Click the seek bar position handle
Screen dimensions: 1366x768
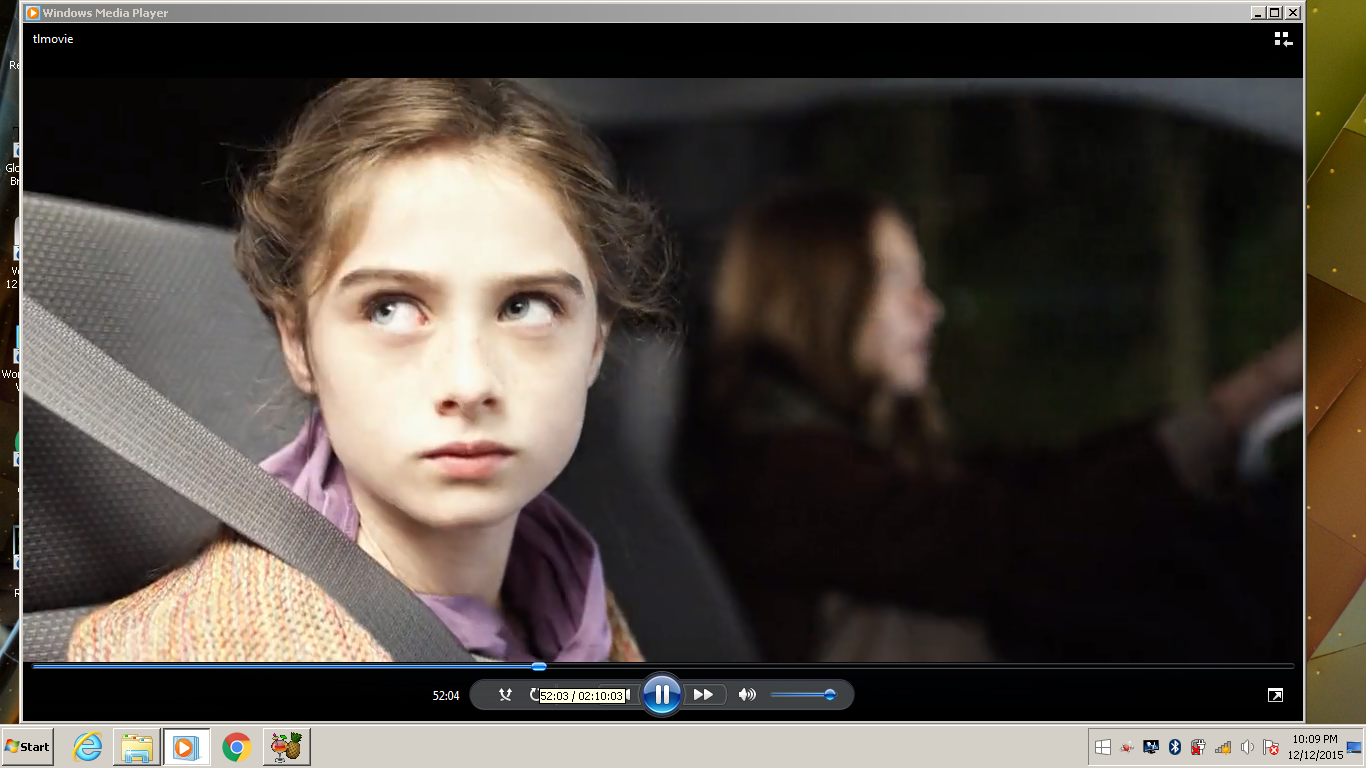(539, 666)
